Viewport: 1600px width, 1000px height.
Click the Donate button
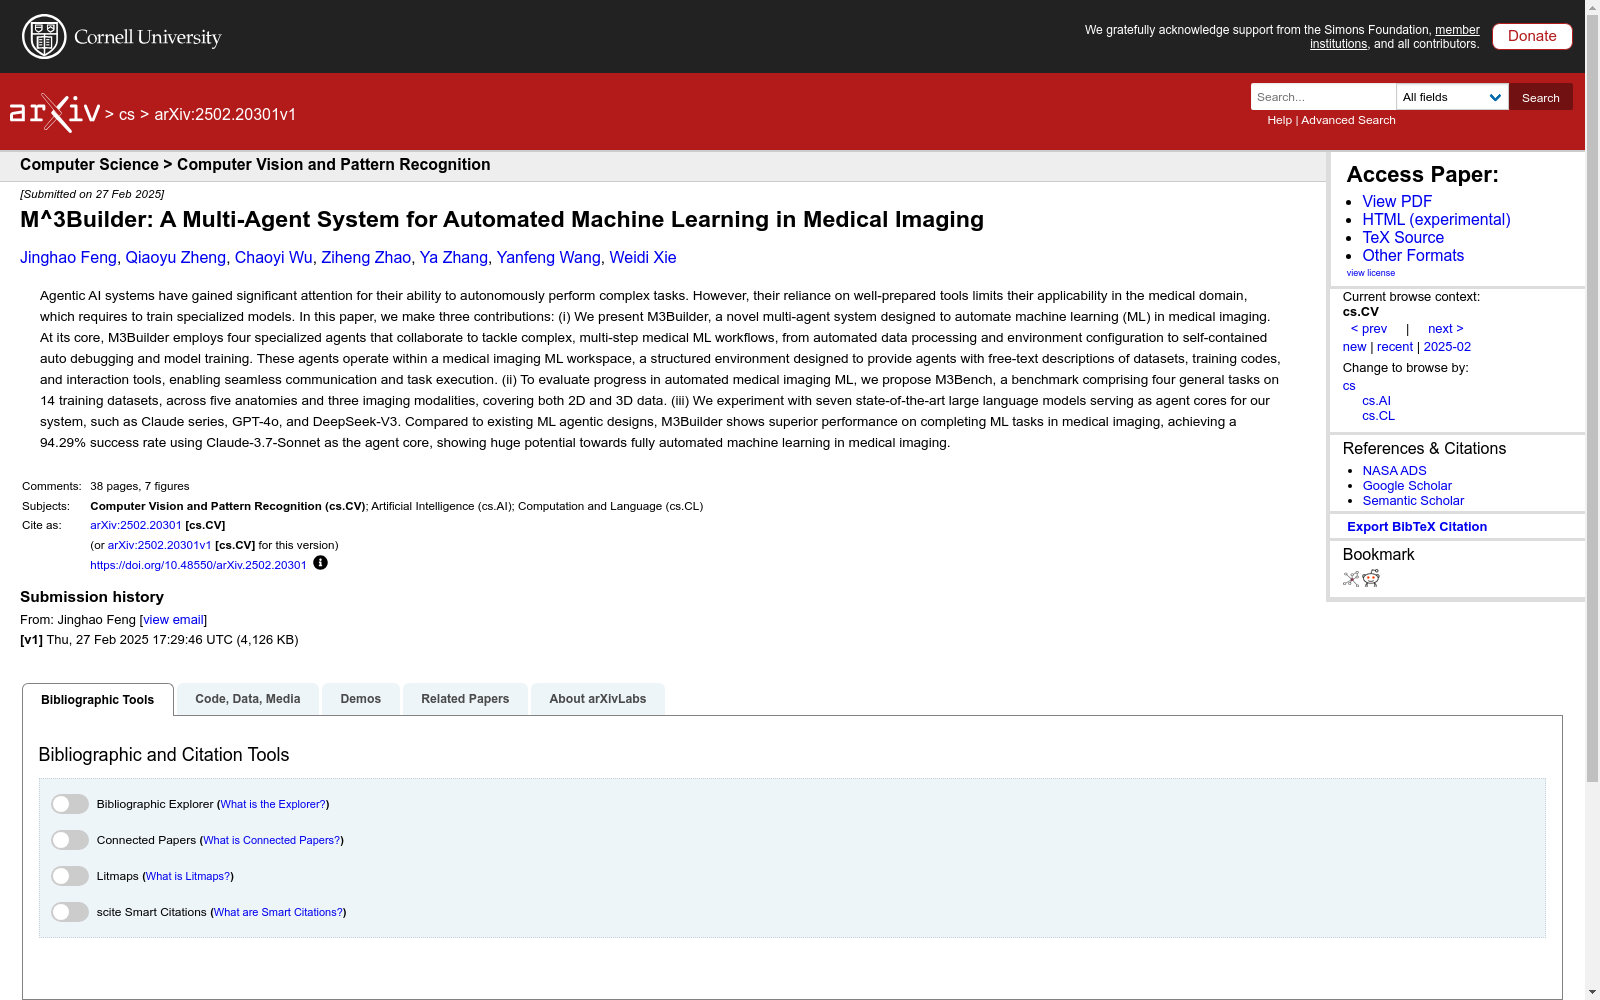coord(1532,36)
